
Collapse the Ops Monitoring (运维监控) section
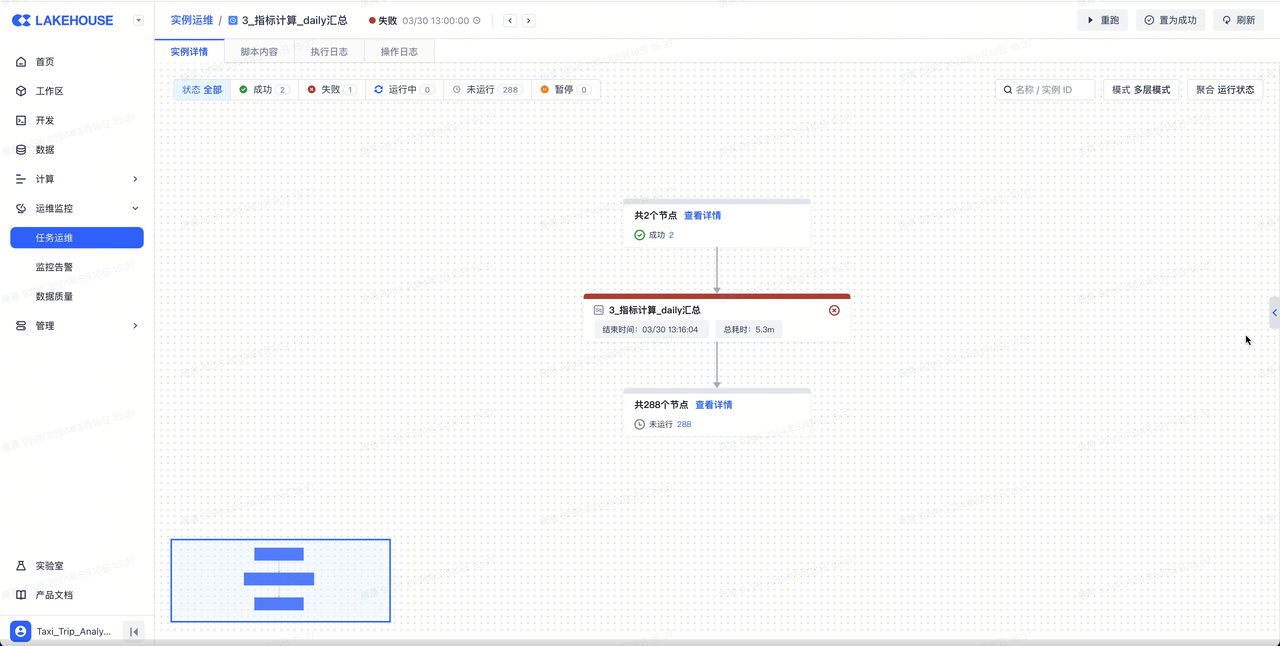tap(135, 208)
